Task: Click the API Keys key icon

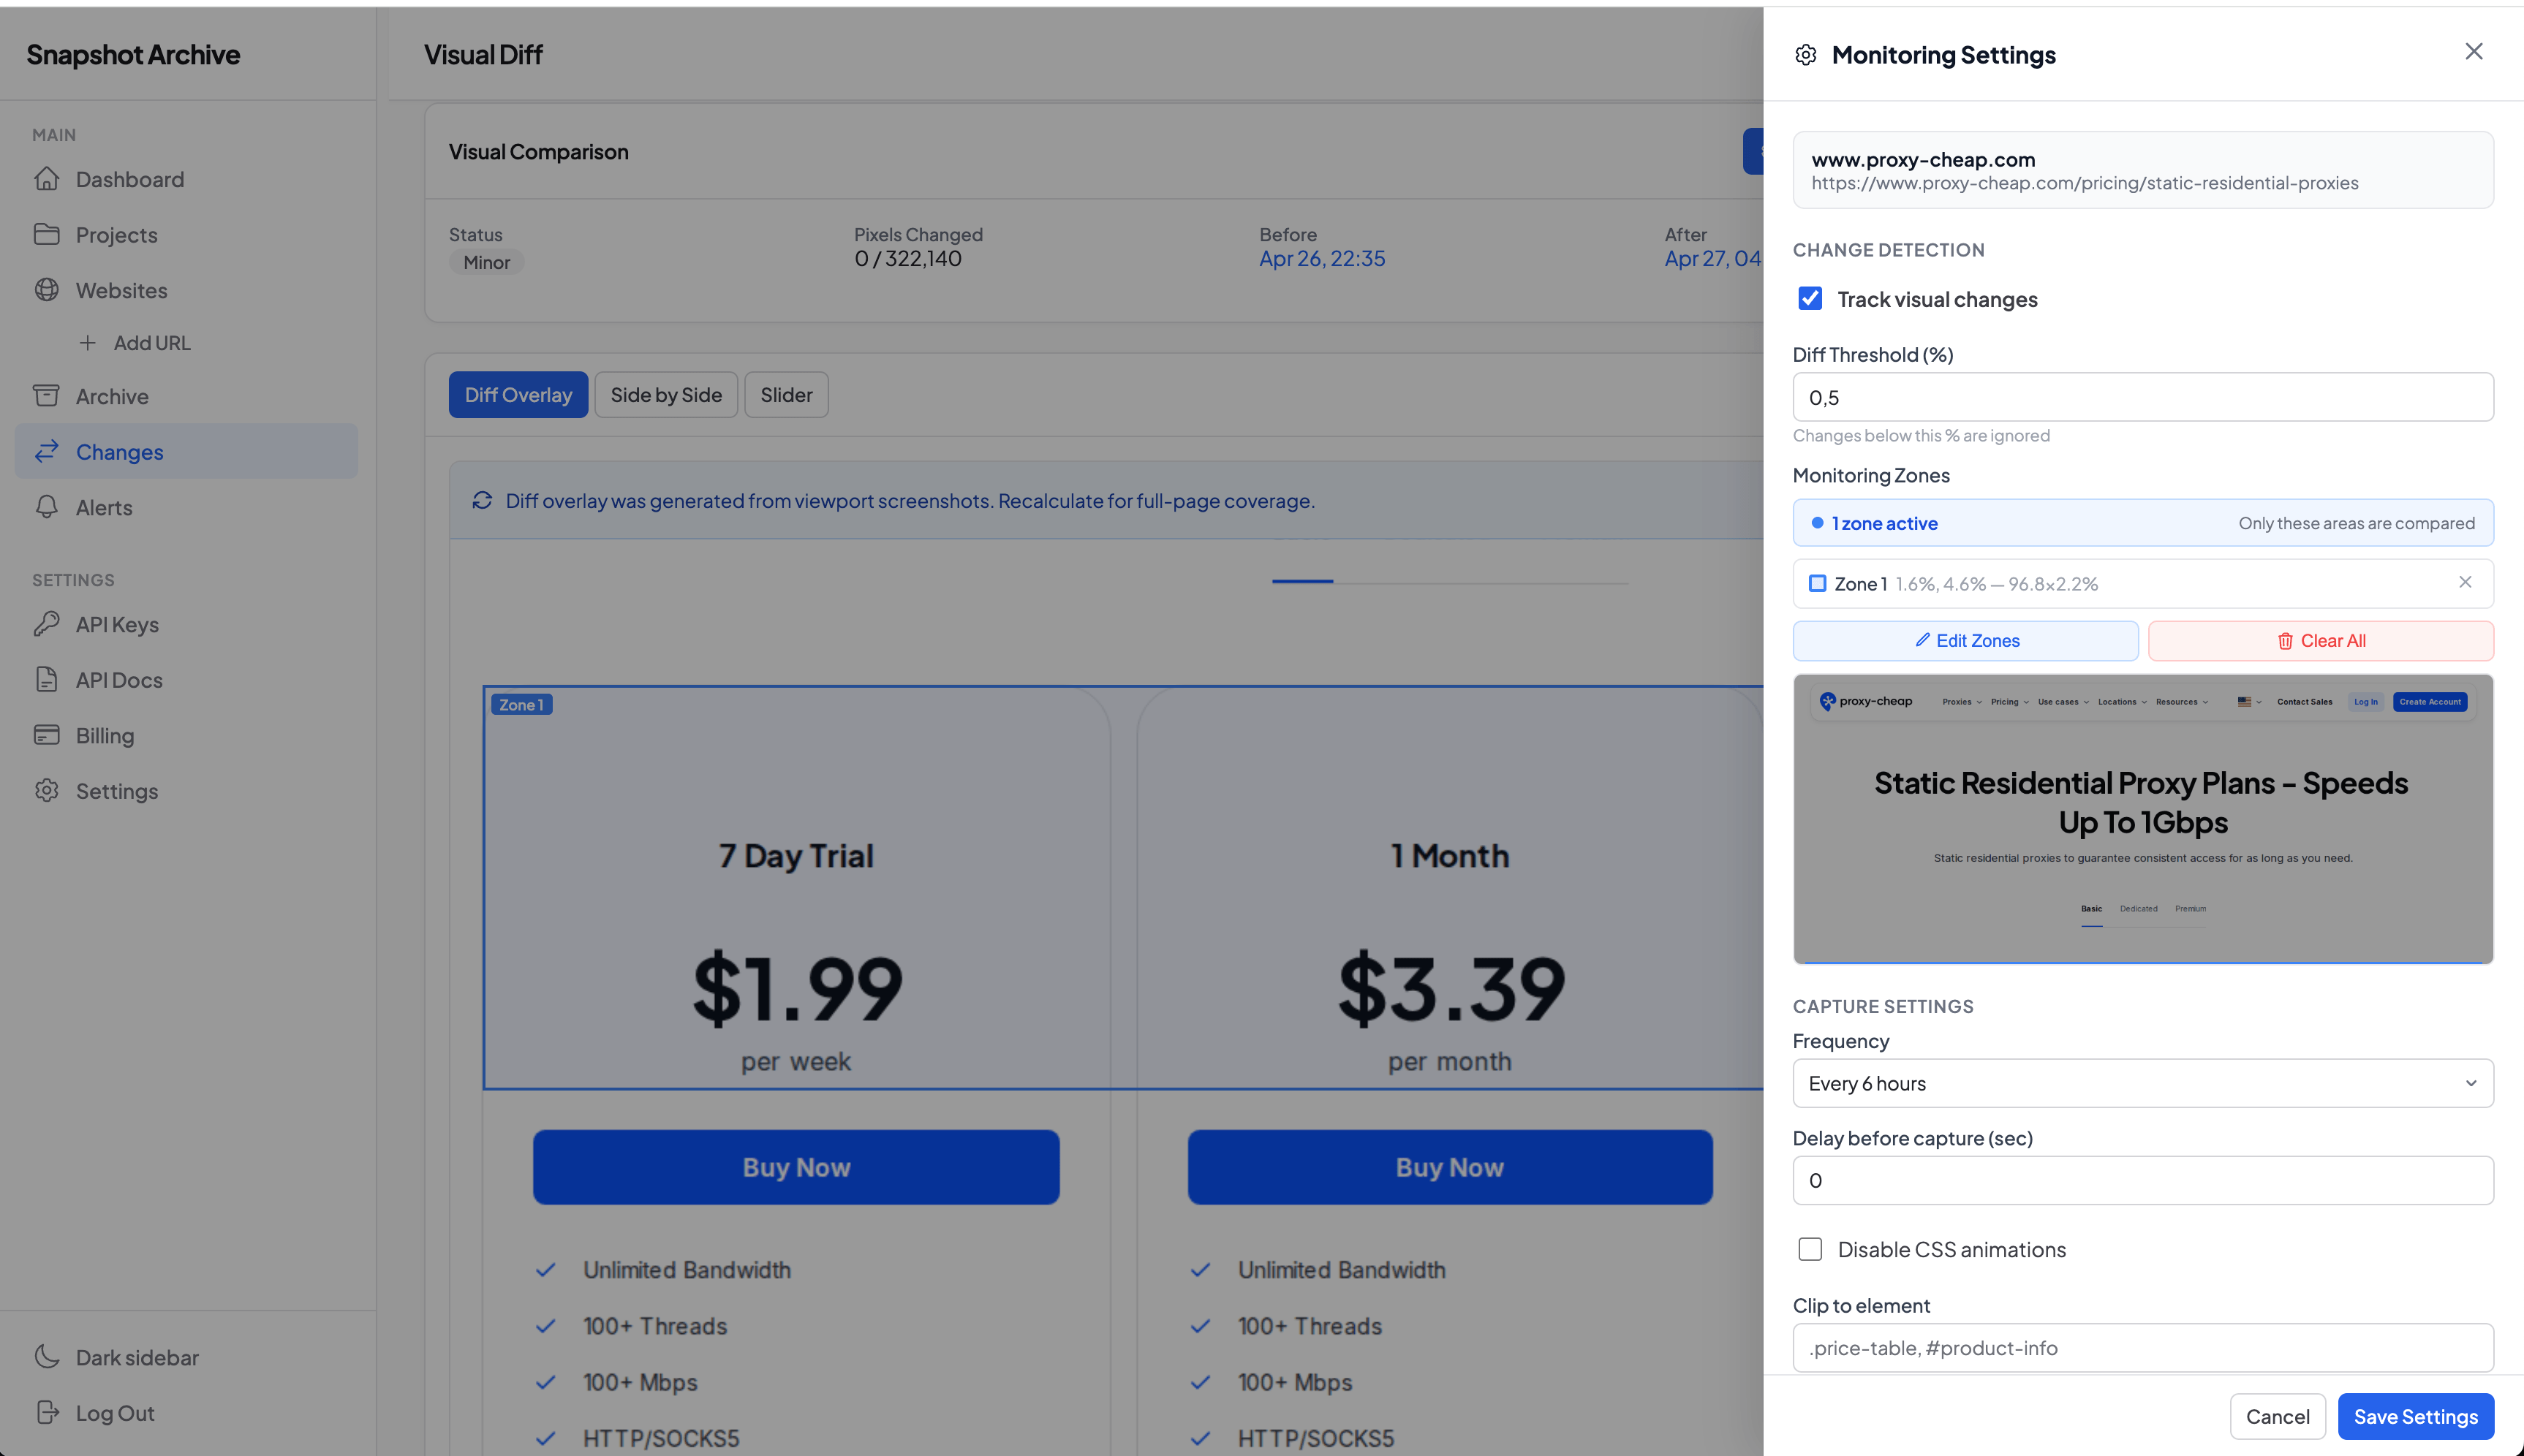Action: [x=47, y=624]
